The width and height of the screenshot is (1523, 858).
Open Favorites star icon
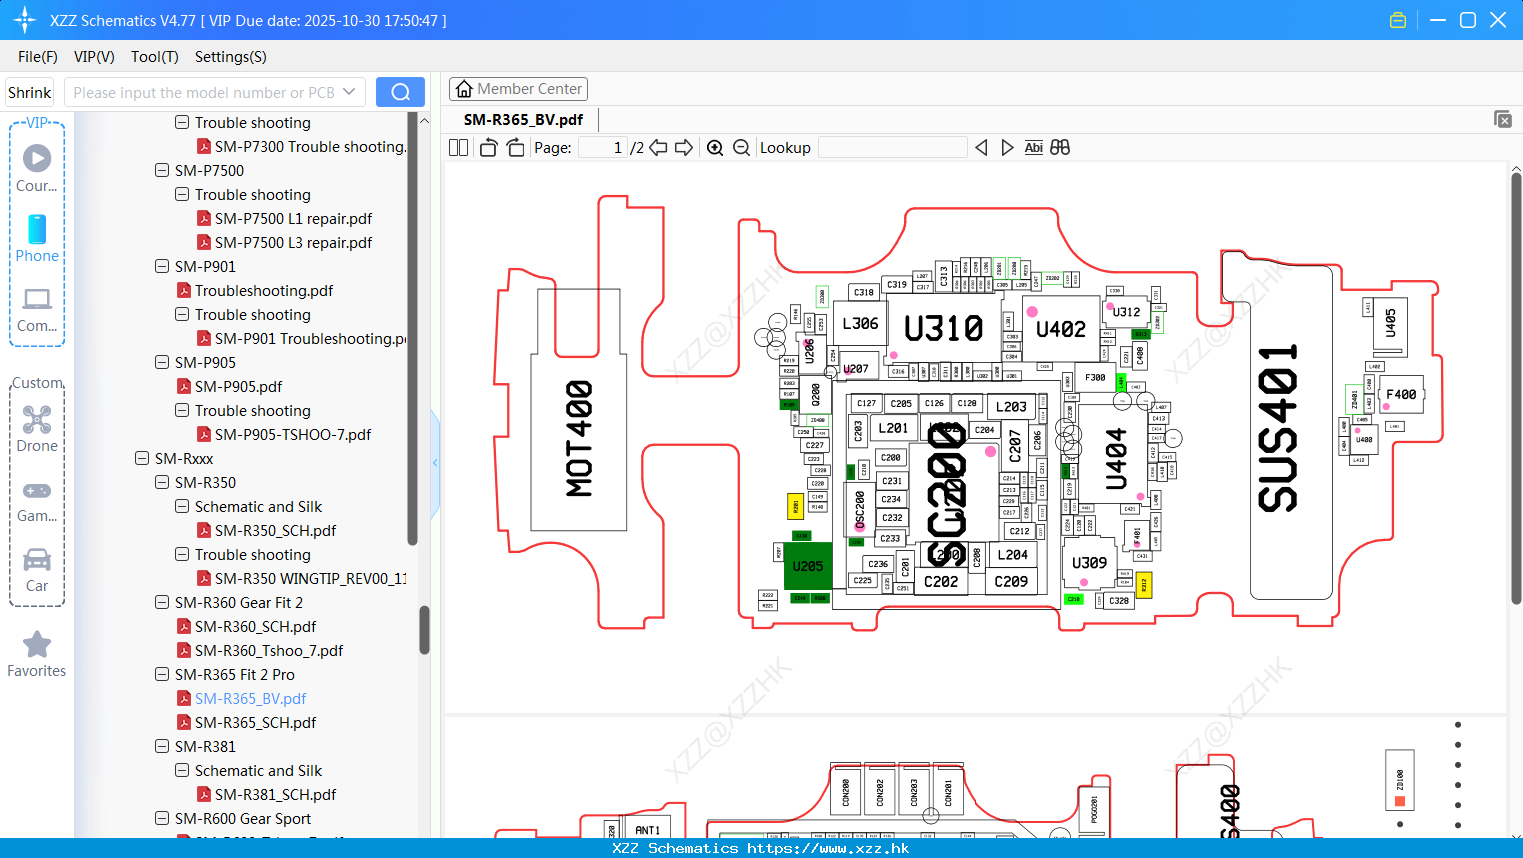[x=37, y=644]
